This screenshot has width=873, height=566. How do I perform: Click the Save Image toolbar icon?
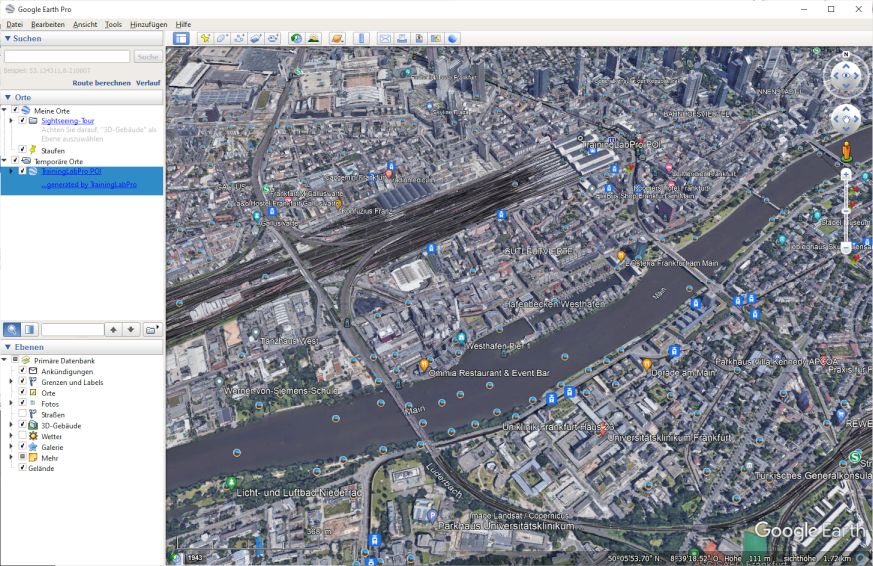coord(419,38)
